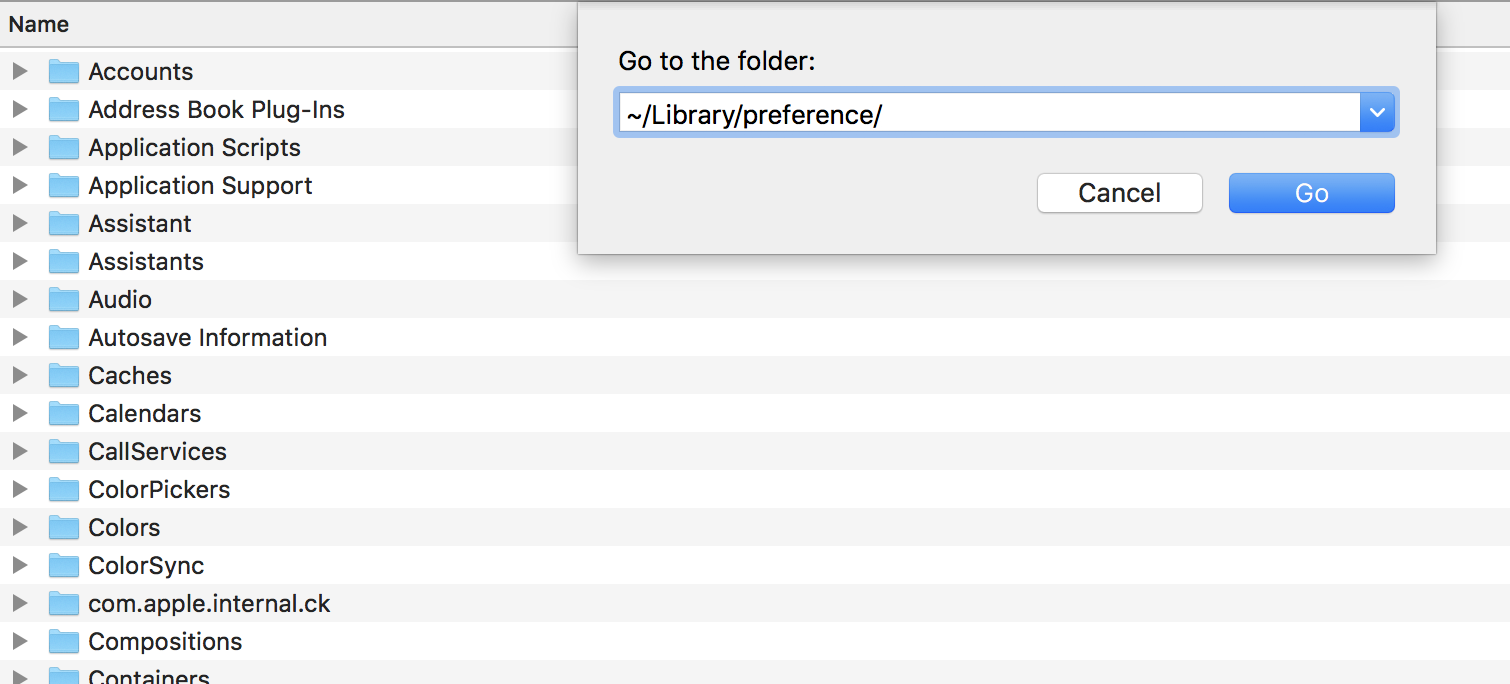Select the CallServices folder name
This screenshot has height=684, width=1510.
157,452
